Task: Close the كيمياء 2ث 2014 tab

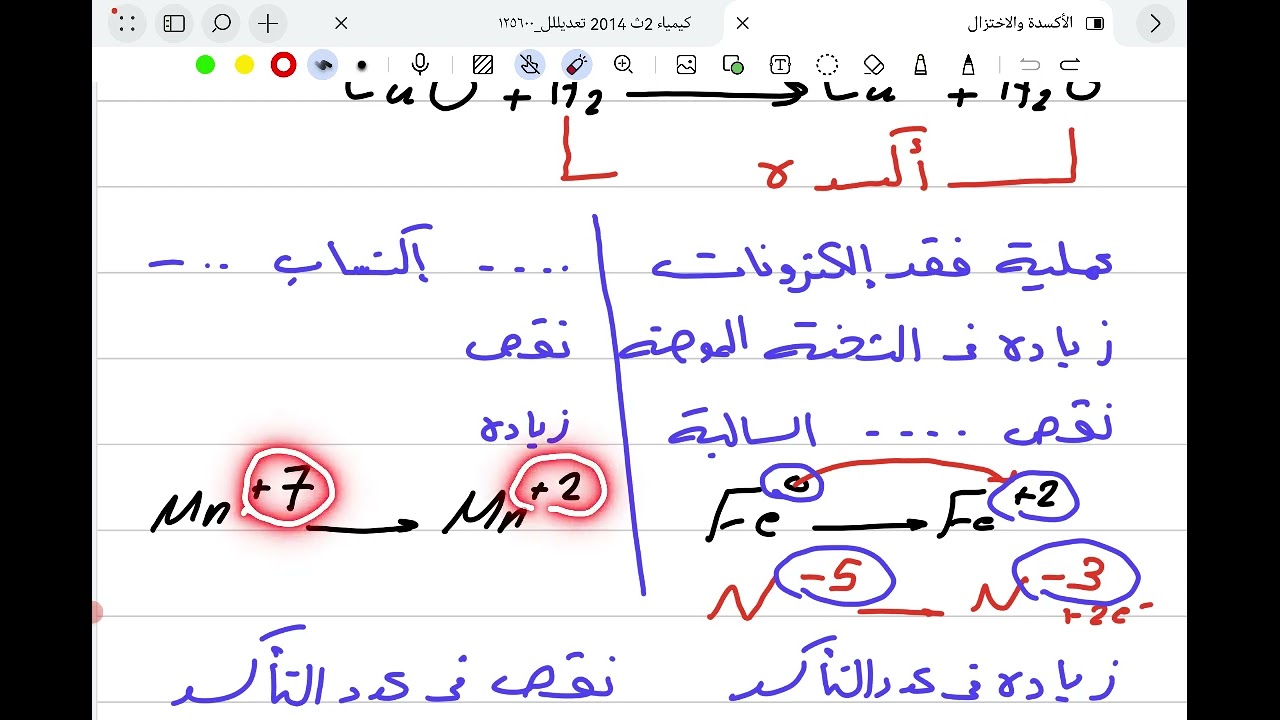Action: [341, 23]
